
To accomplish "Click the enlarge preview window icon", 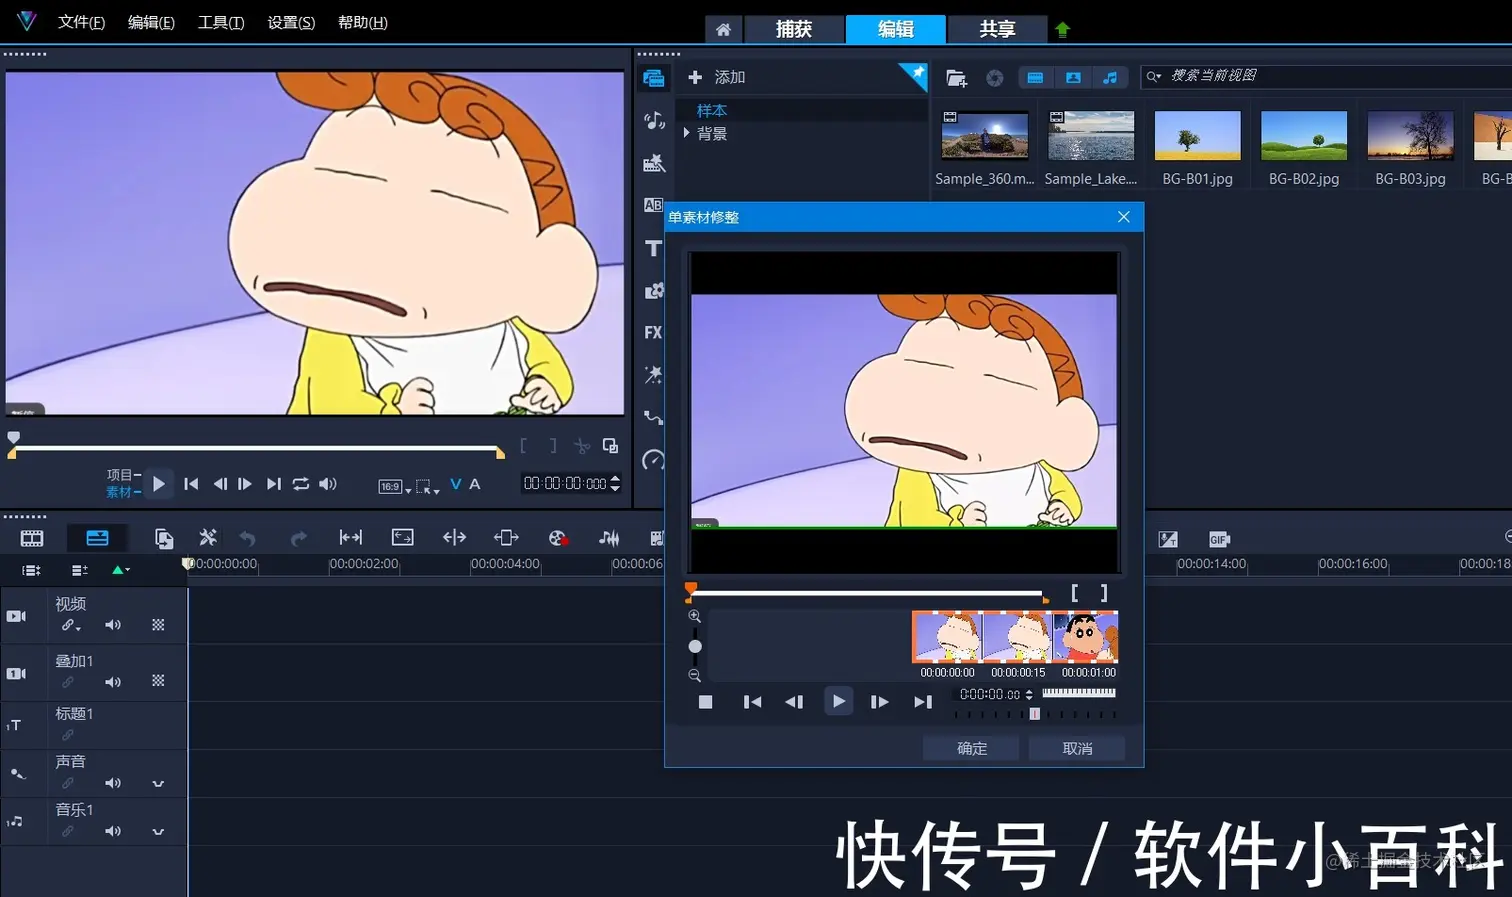I will pos(610,446).
